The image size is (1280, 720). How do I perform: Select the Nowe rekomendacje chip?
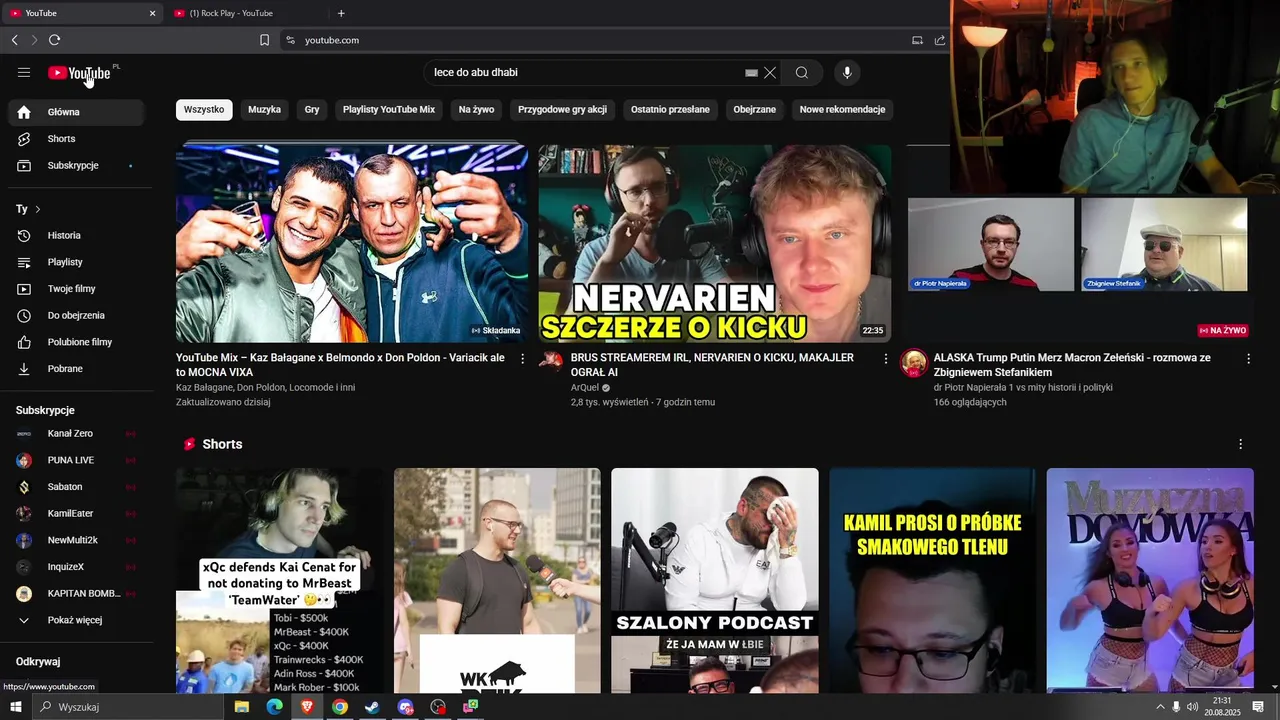tap(843, 110)
